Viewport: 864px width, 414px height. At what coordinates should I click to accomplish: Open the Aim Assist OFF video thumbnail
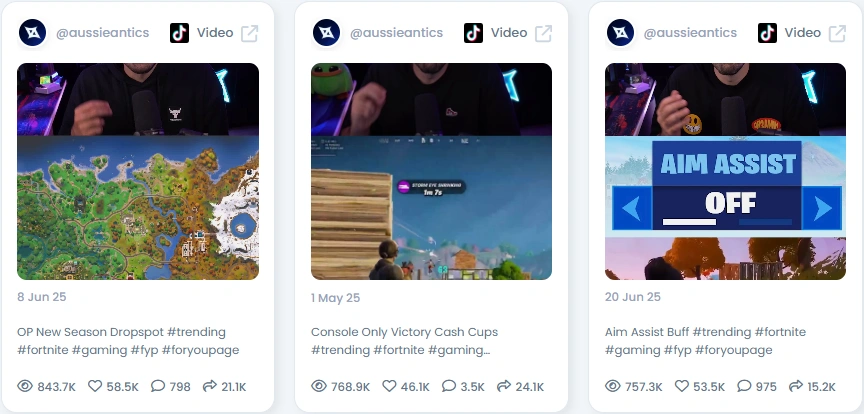pyautogui.click(x=725, y=171)
